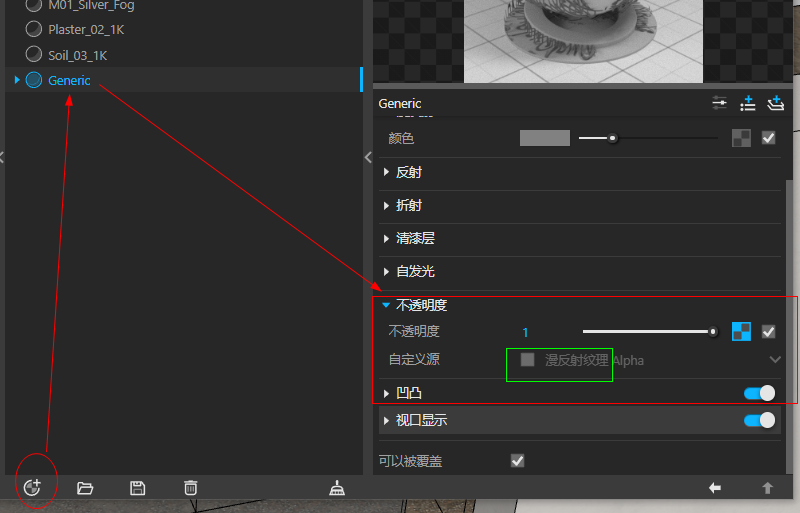The image size is (800, 513).
Task: Click the color texture map button
Action: 741,138
